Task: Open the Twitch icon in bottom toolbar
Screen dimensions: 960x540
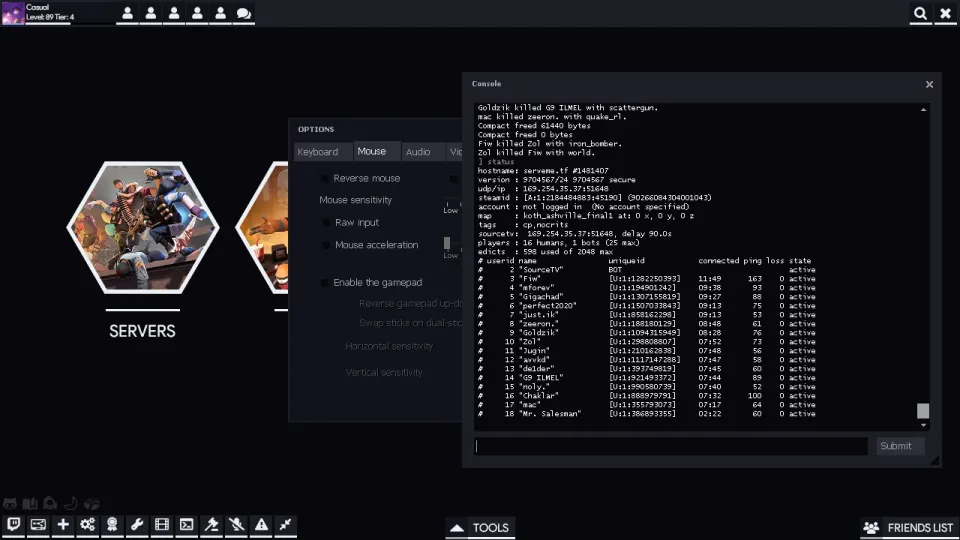Action: 13,524
